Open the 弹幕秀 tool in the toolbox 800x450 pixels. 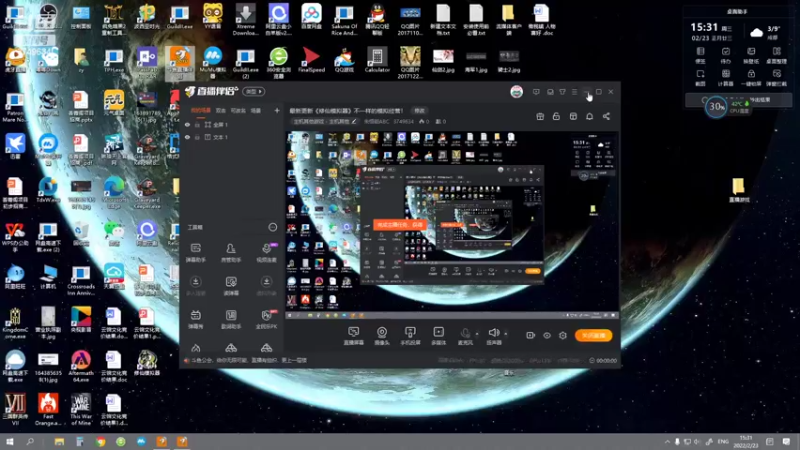(195, 319)
